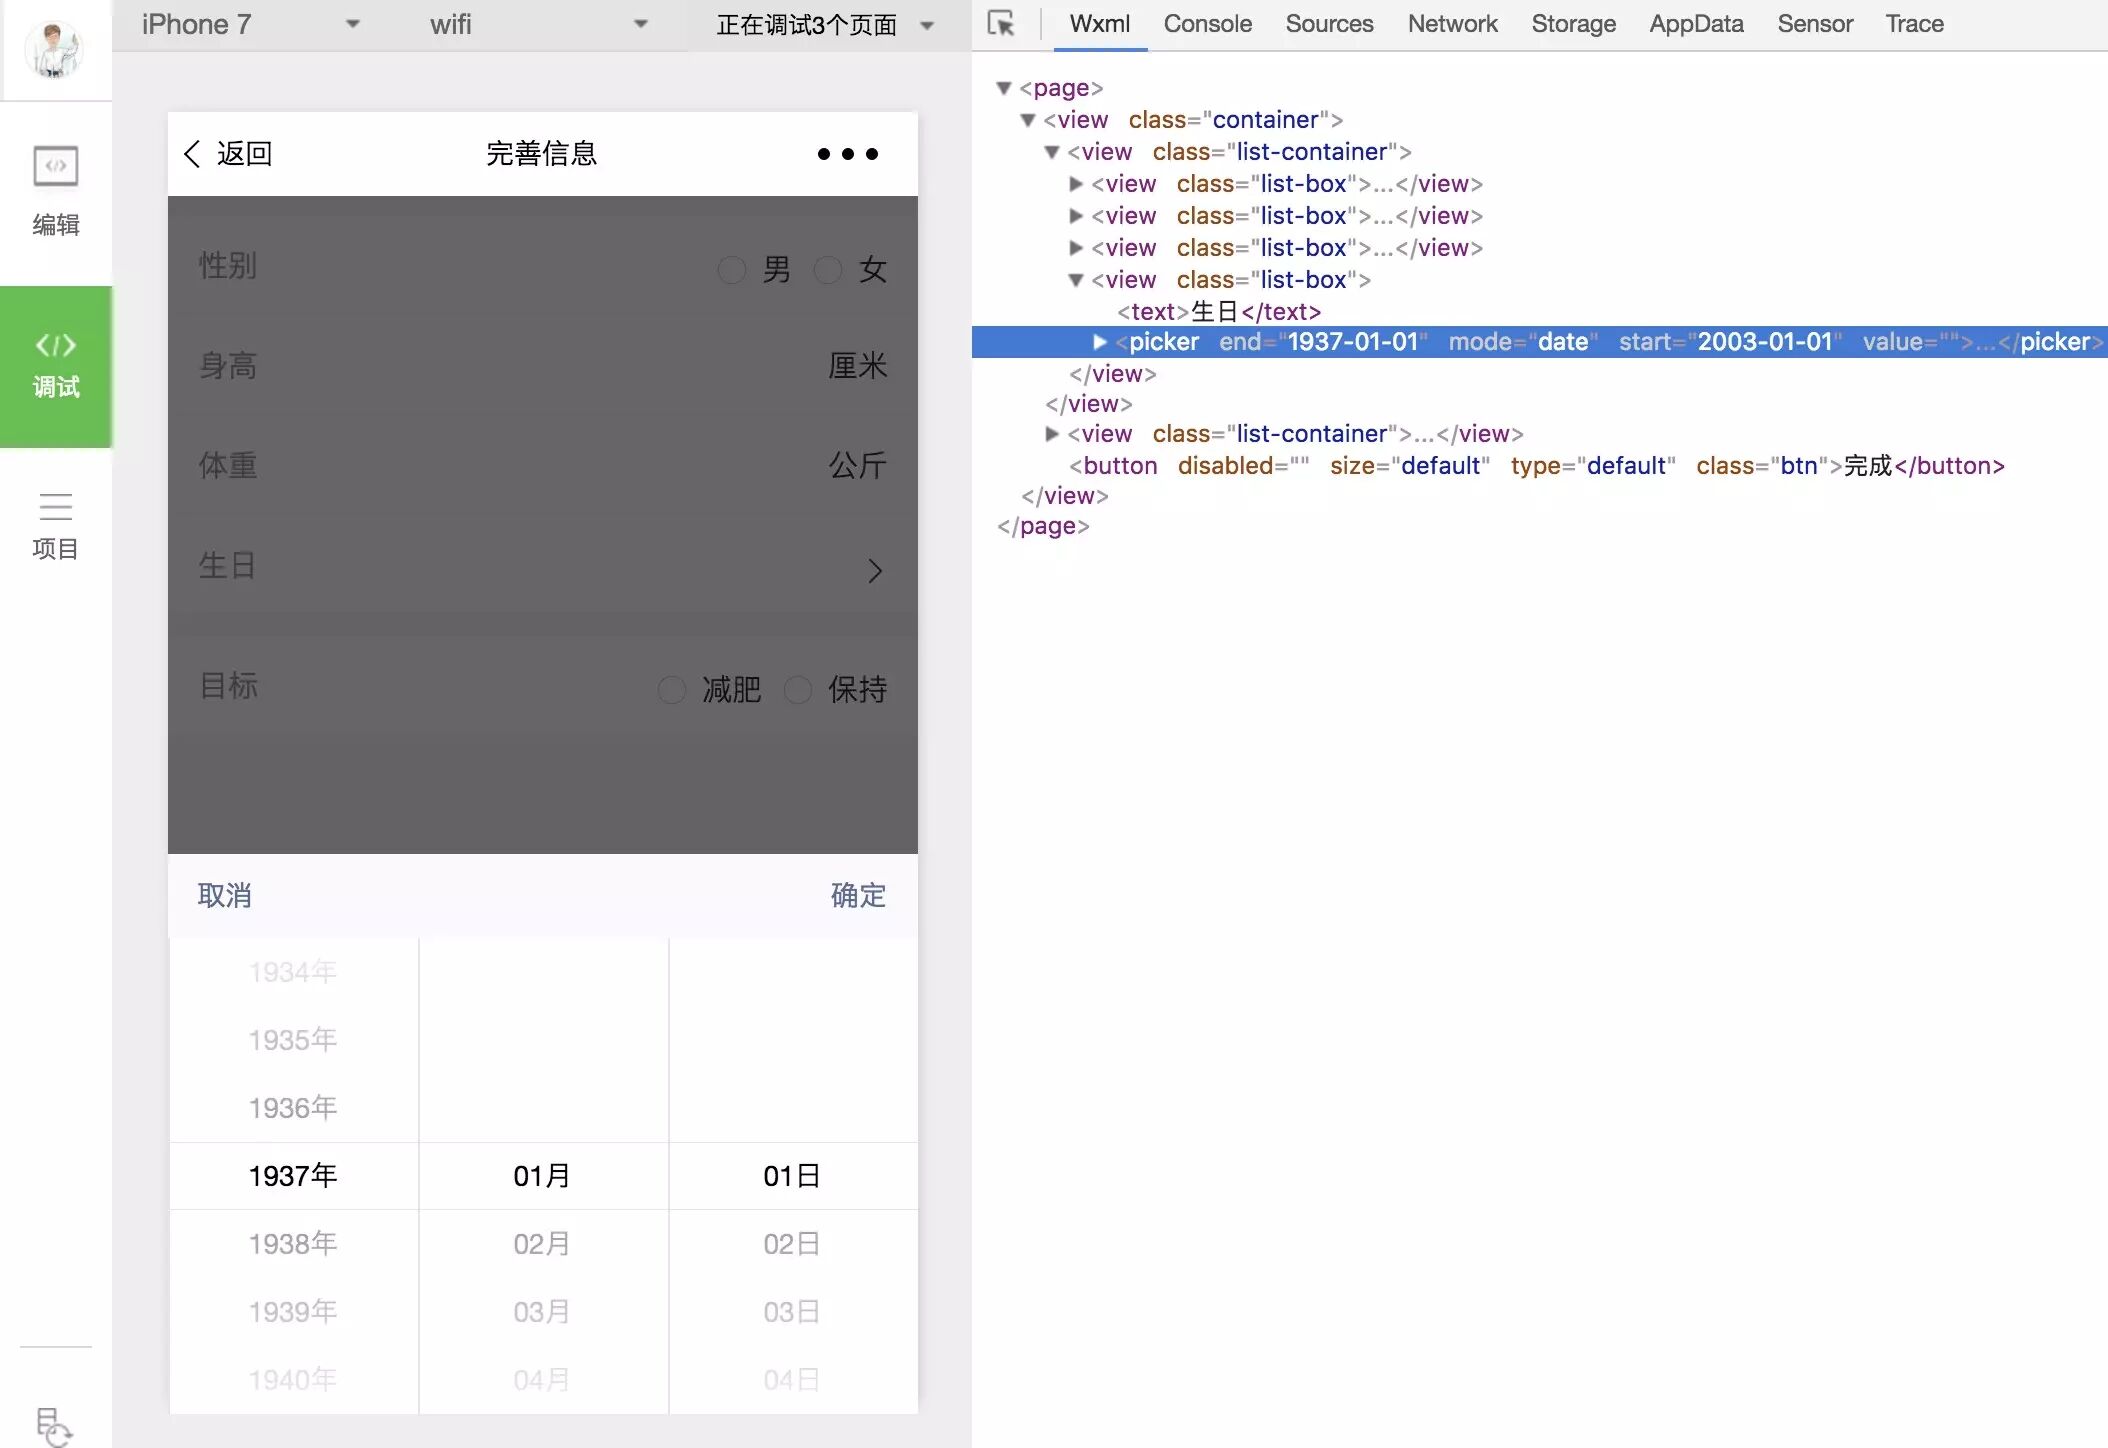Switch to the AppData tab
The width and height of the screenshot is (2108, 1448).
click(x=1696, y=24)
